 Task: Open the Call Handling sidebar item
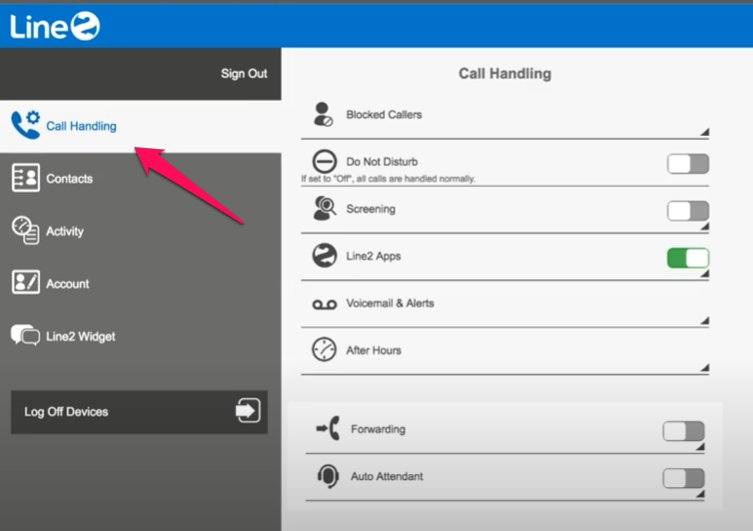pos(140,126)
